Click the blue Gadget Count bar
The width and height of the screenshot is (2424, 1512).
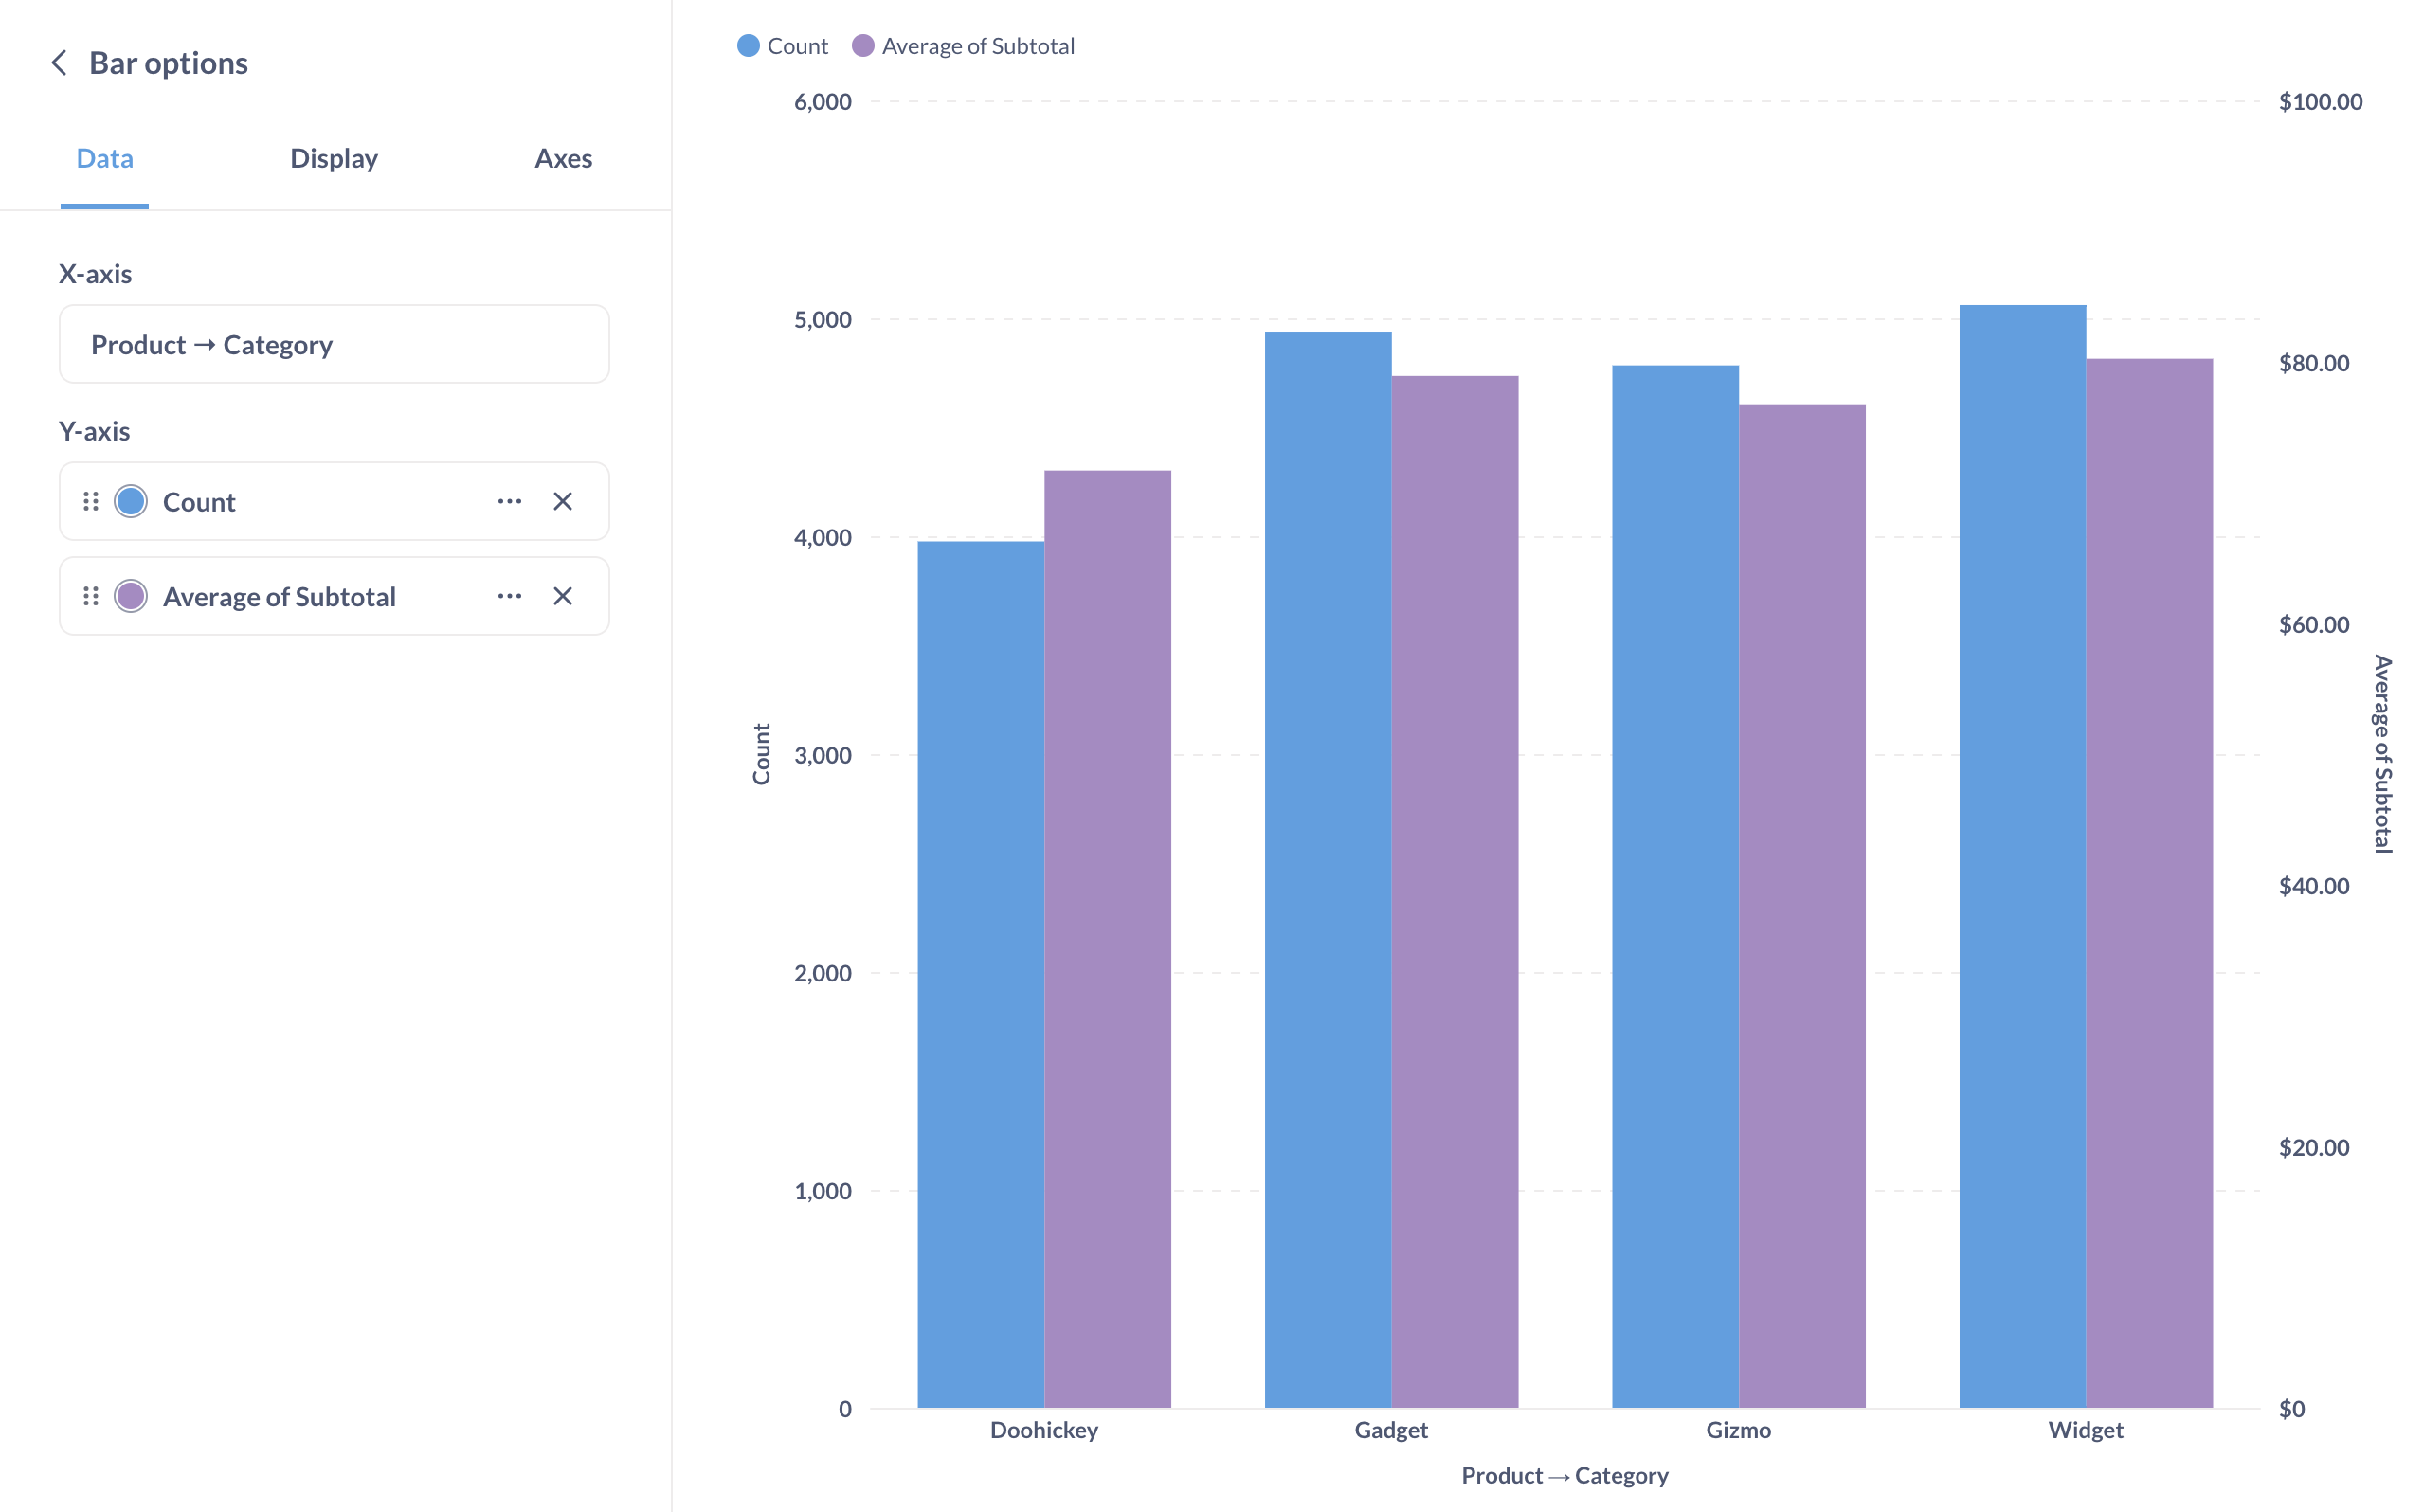pyautogui.click(x=1327, y=869)
